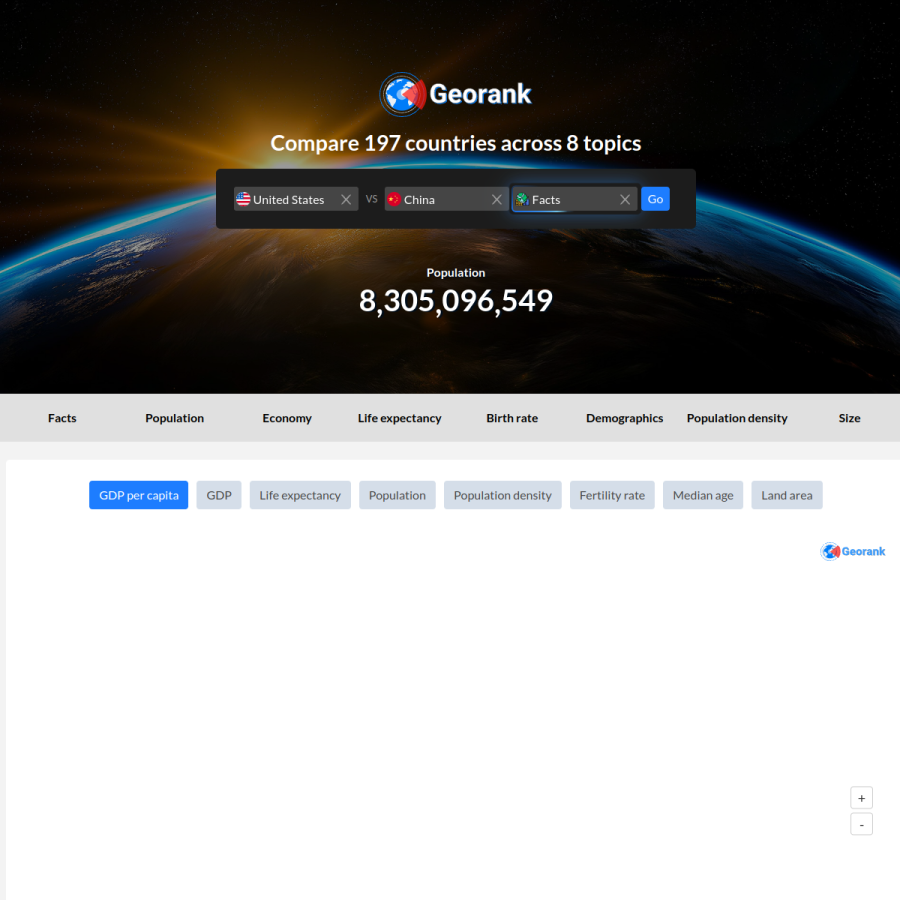This screenshot has height=900, width=900.
Task: Select the Life expectancy filter button
Action: (x=300, y=495)
